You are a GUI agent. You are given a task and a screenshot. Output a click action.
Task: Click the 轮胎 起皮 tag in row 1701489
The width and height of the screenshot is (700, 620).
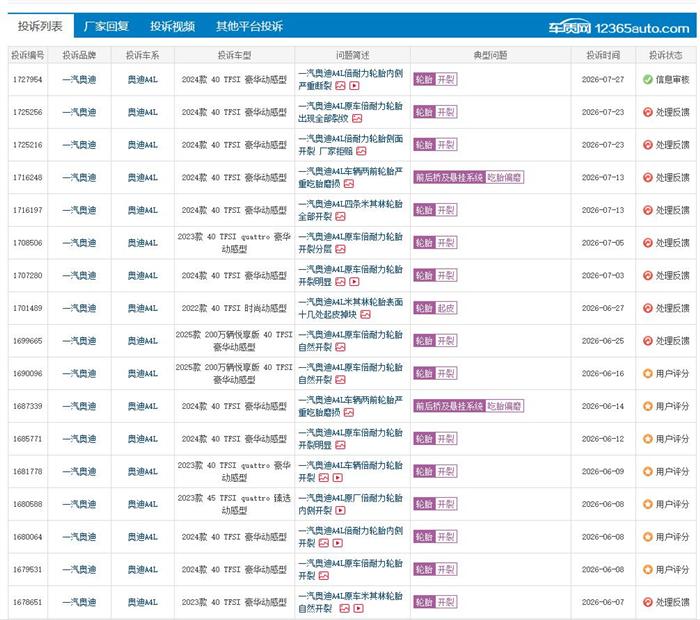pyautogui.click(x=435, y=308)
